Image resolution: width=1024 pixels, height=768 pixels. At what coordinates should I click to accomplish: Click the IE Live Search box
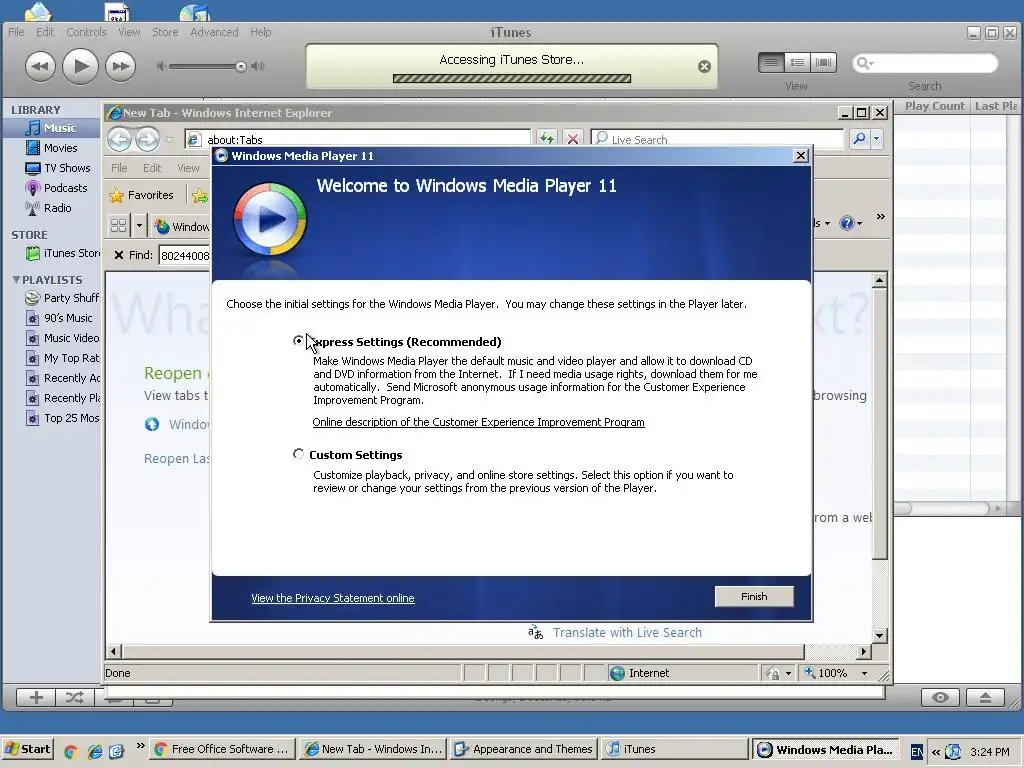(717, 139)
